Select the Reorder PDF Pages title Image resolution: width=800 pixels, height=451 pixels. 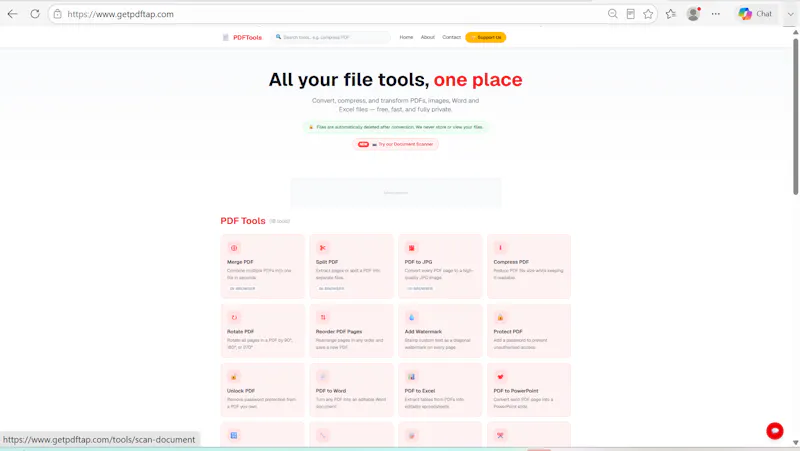(x=339, y=332)
